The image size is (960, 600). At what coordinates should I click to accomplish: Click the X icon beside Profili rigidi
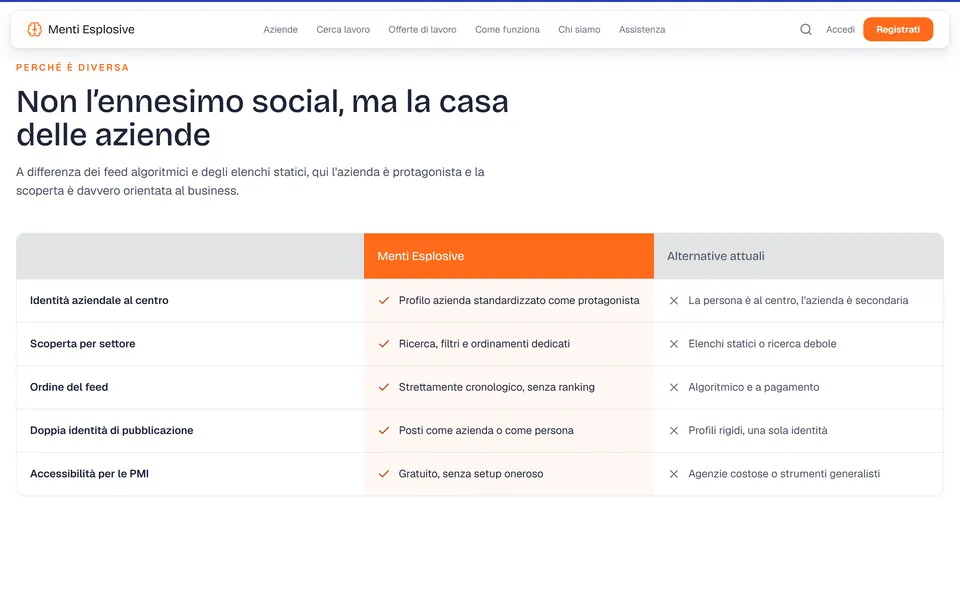point(673,430)
